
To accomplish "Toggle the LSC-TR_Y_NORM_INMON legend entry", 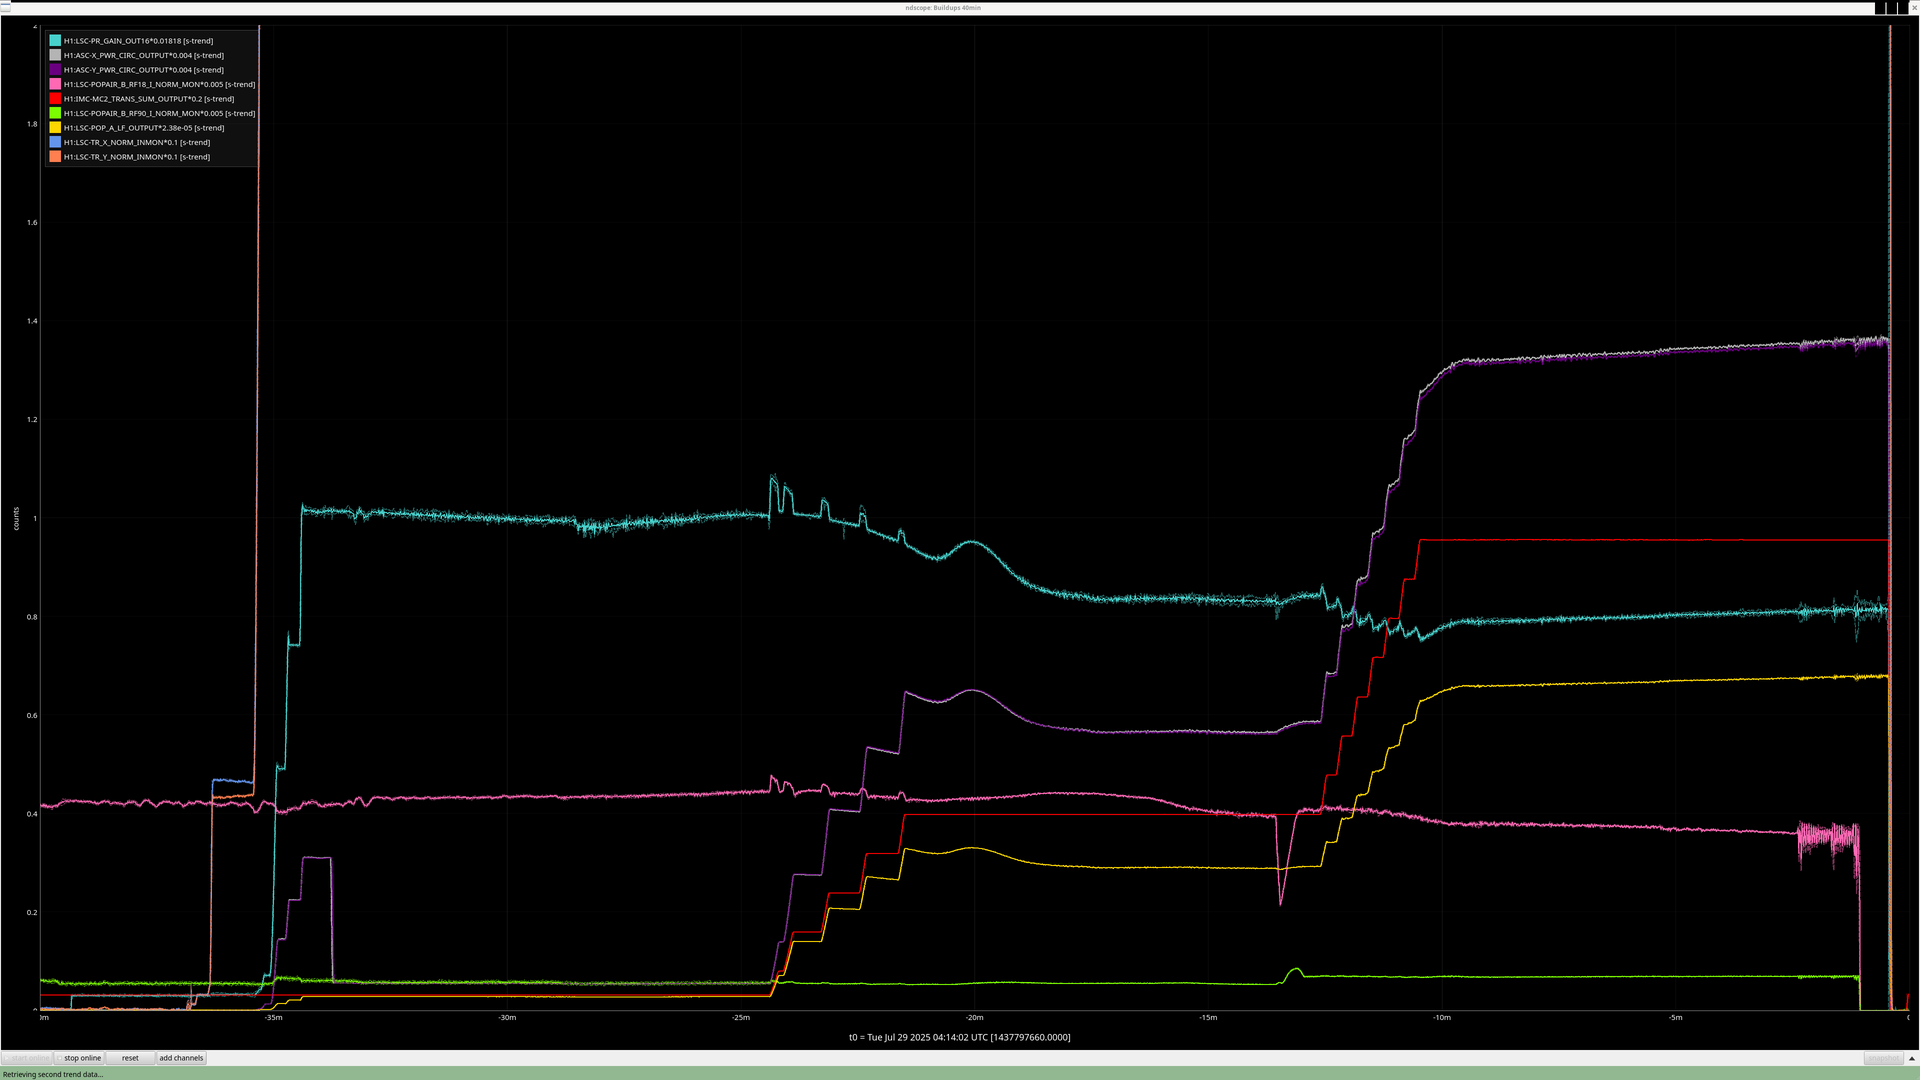I will point(136,157).
